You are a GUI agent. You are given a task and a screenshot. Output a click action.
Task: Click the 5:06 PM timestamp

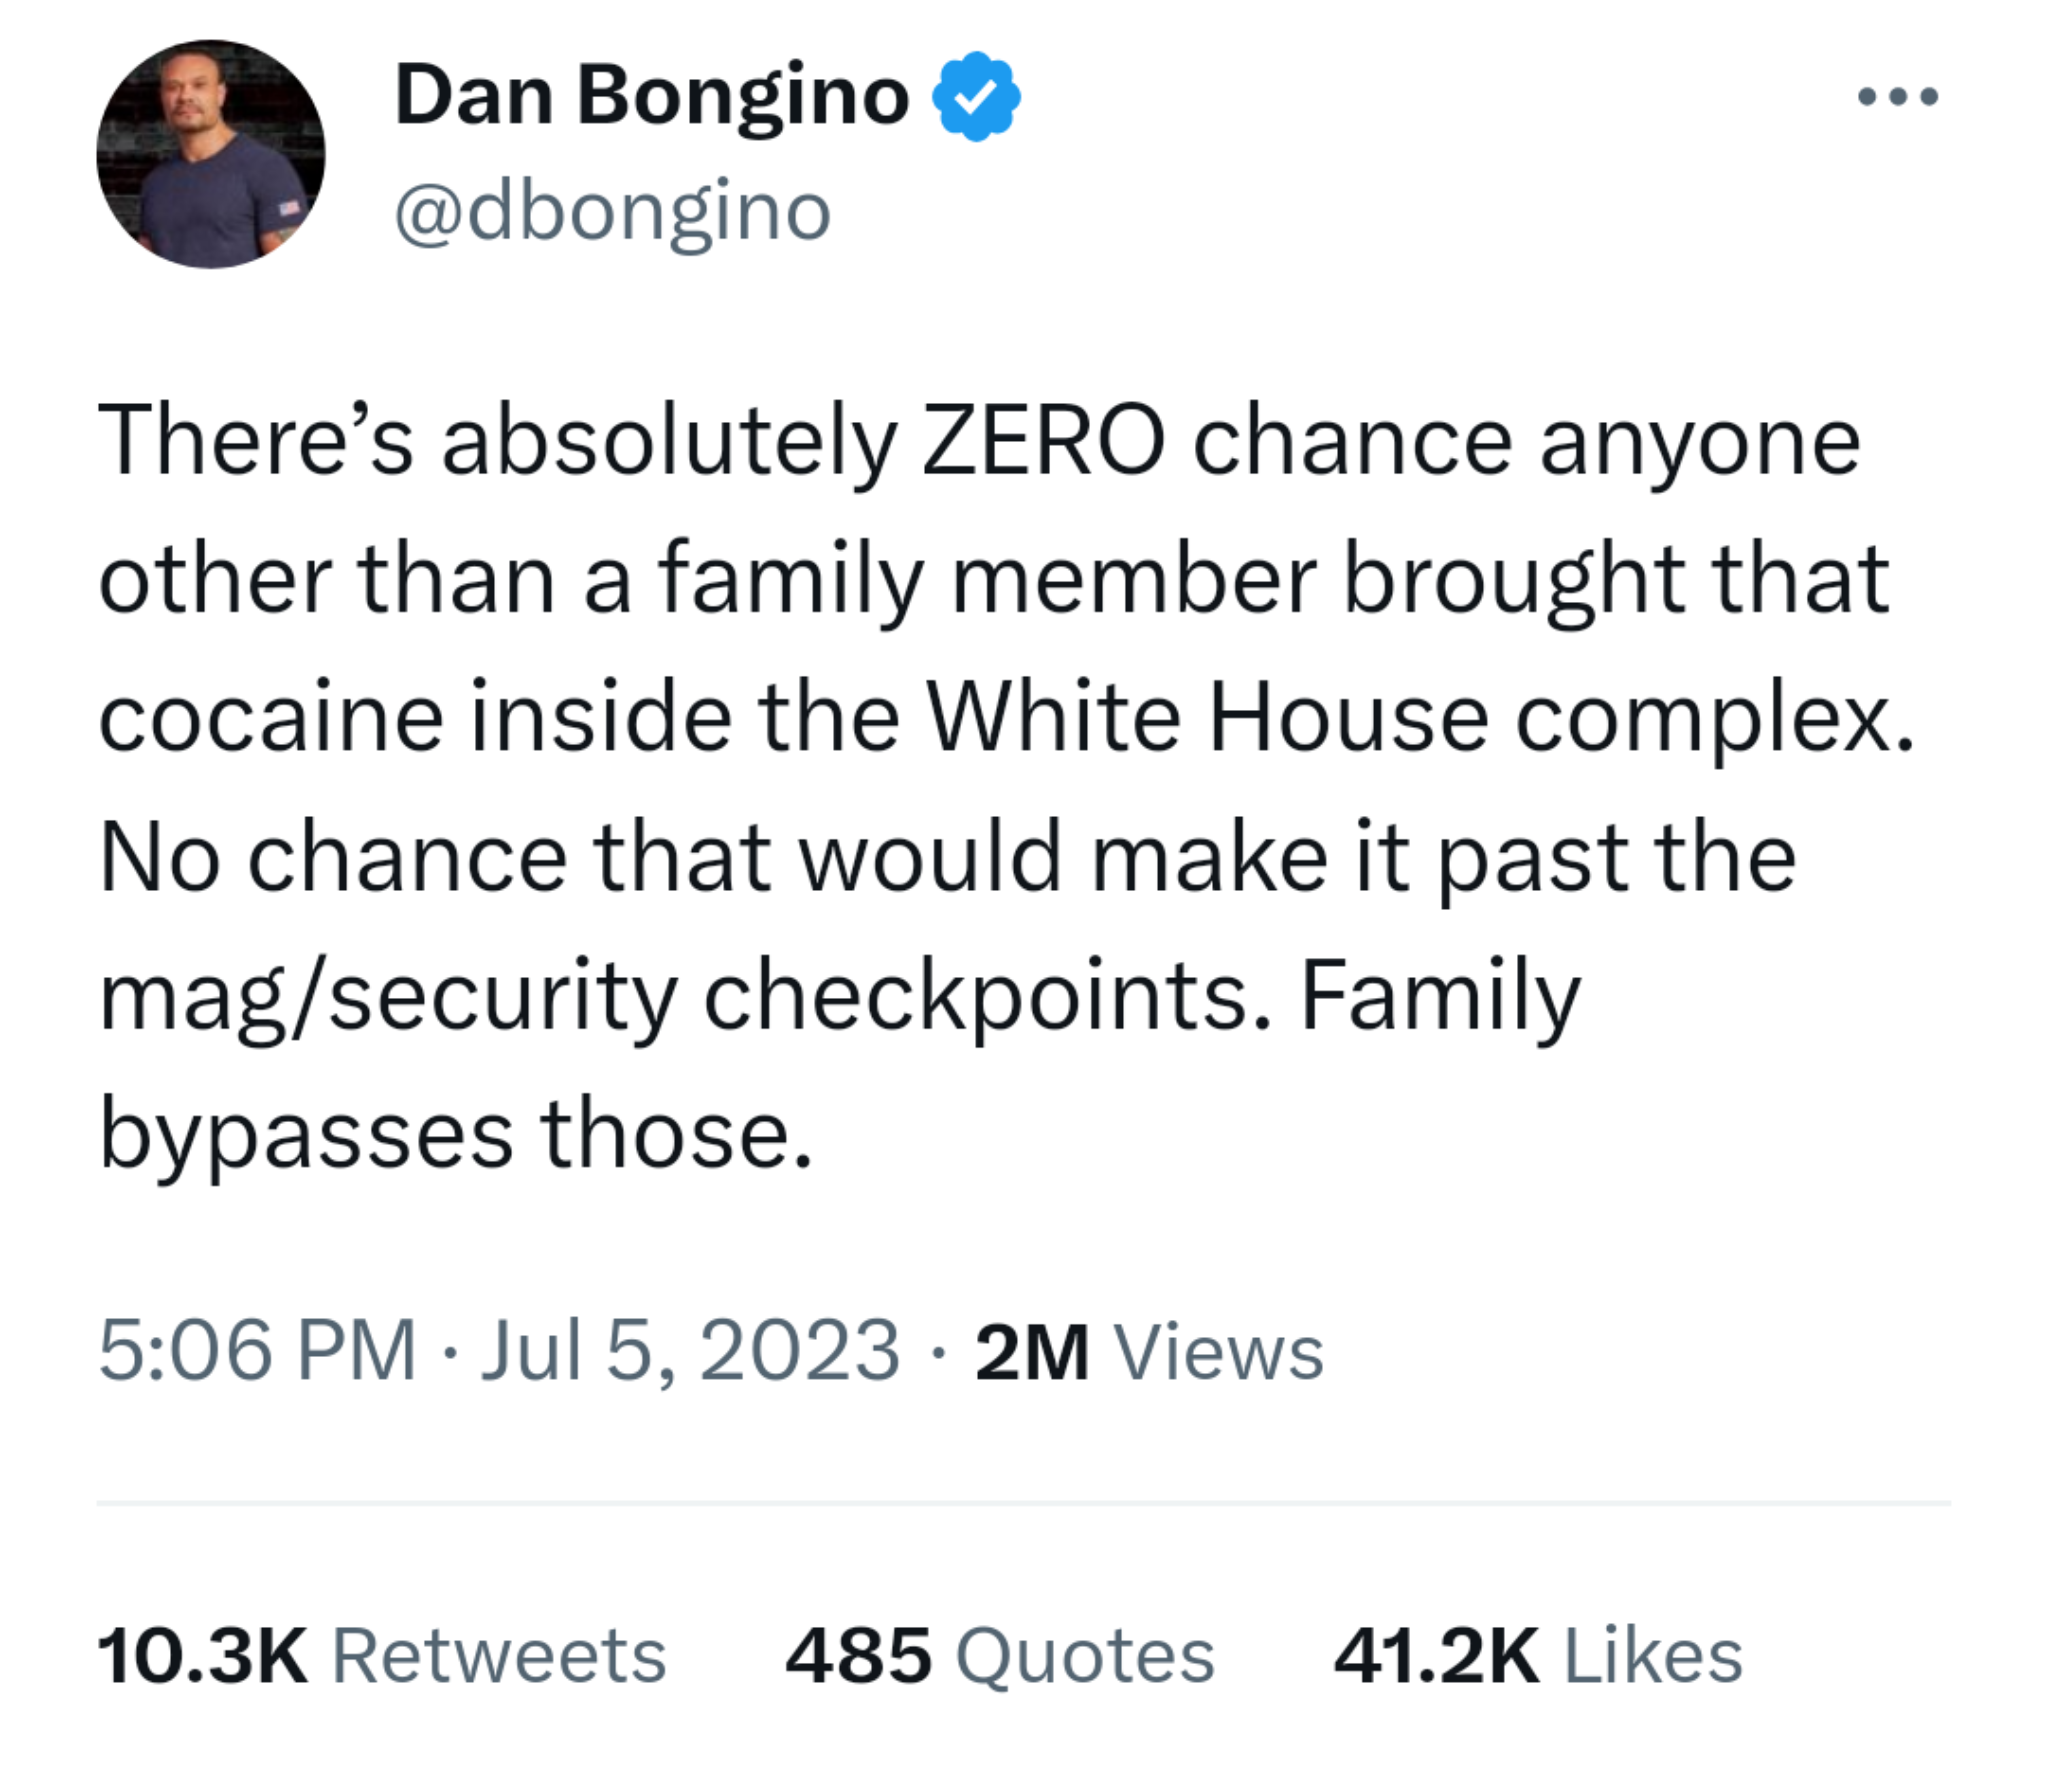(257, 1351)
